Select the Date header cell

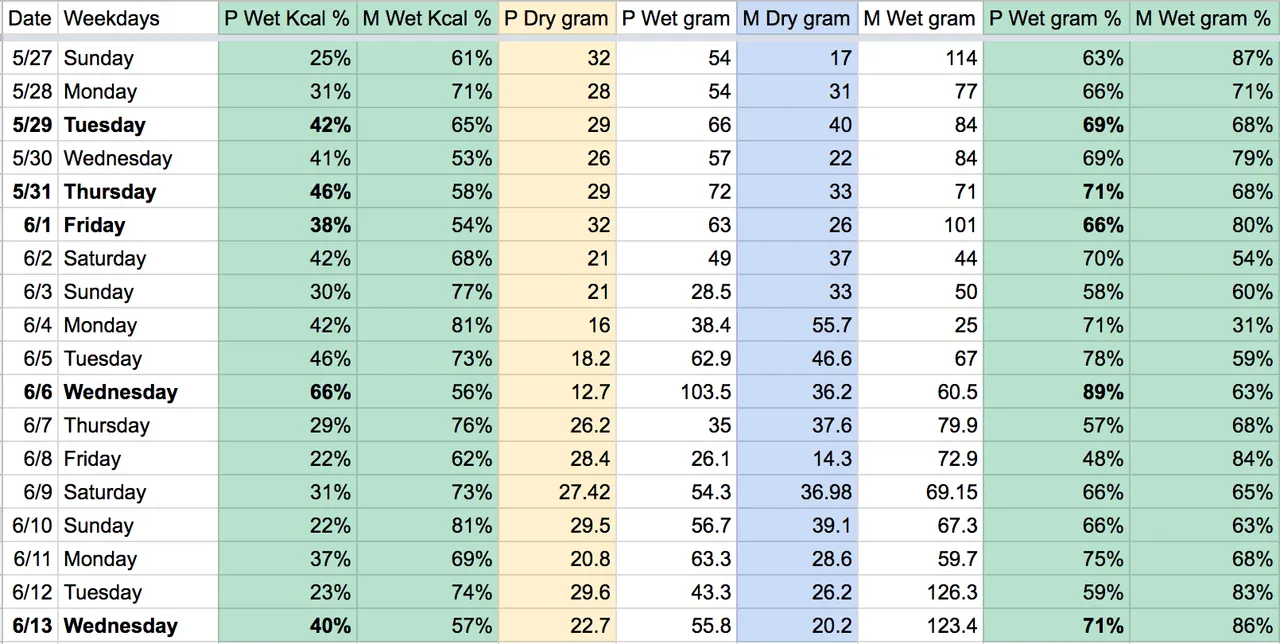tap(29, 18)
